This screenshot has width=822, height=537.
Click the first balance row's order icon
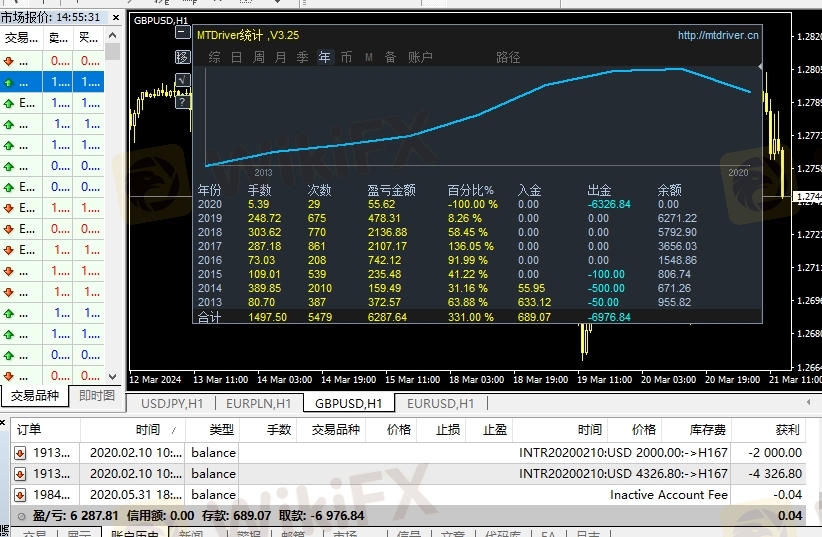[x=19, y=452]
